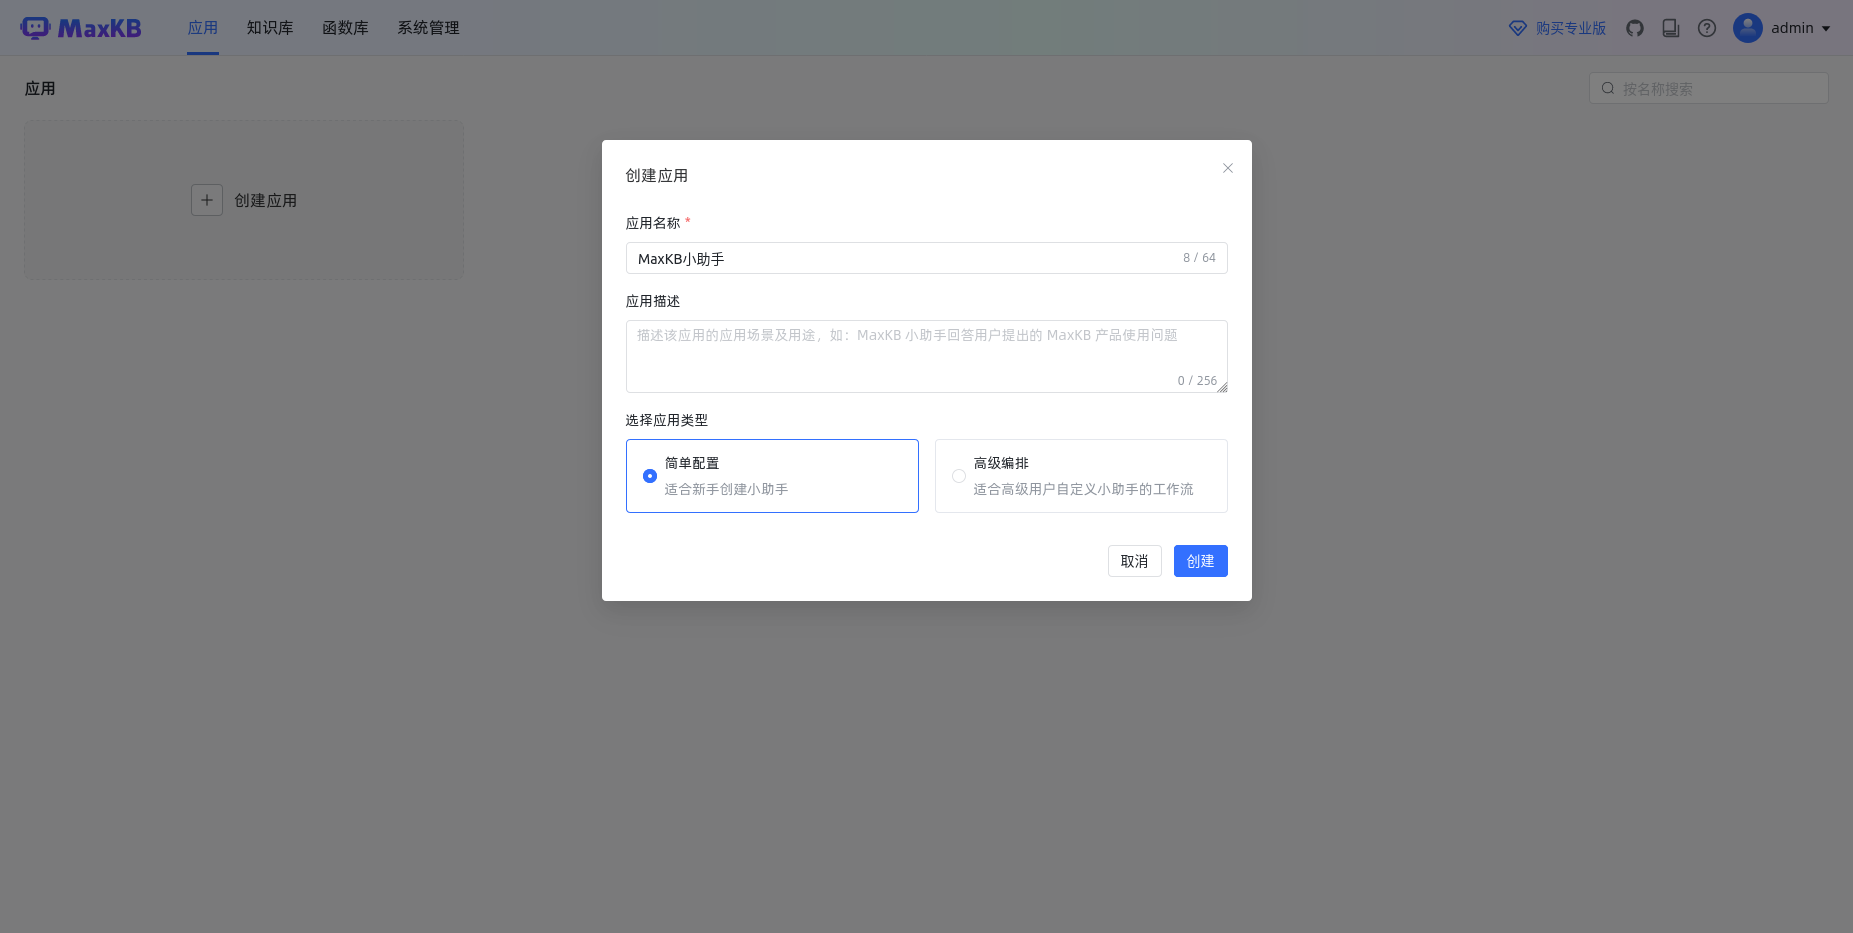
Task: Focus the 应用名称 input field
Action: pos(926,258)
